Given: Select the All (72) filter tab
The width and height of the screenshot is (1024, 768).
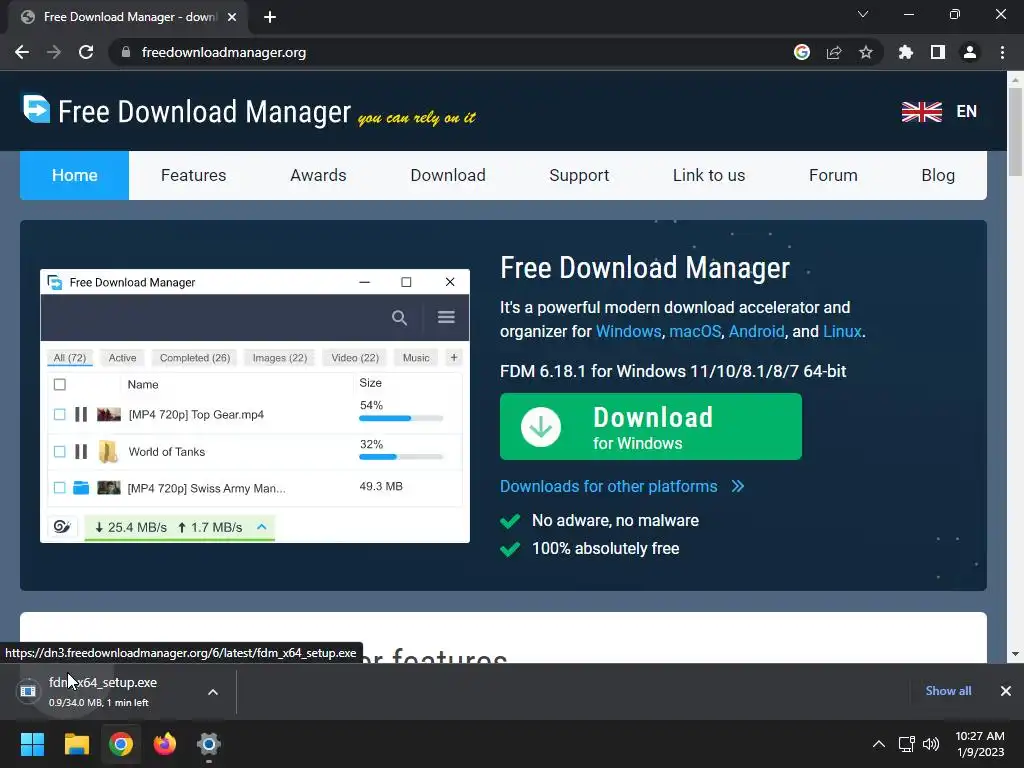Looking at the screenshot, I should [x=70, y=358].
